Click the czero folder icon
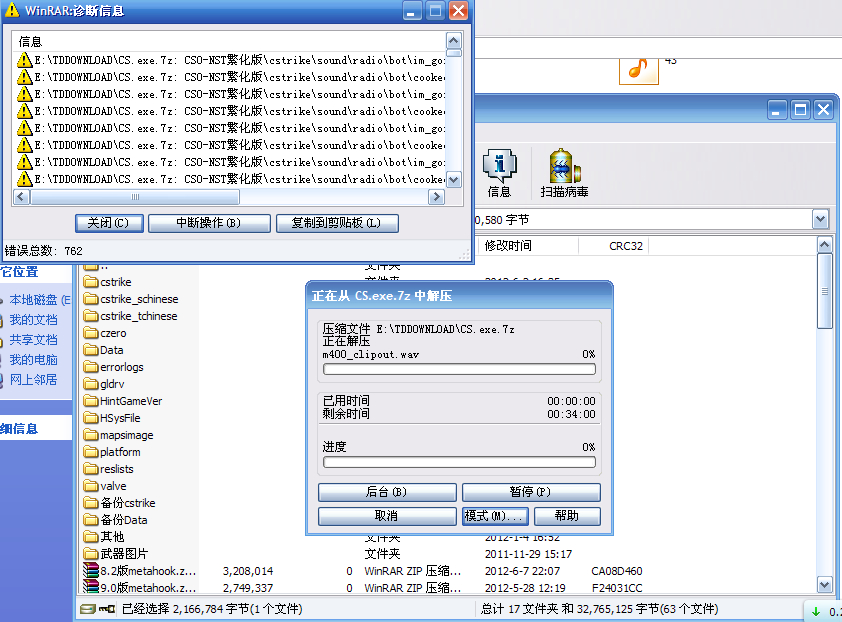Image resolution: width=842 pixels, height=622 pixels. coord(91,333)
